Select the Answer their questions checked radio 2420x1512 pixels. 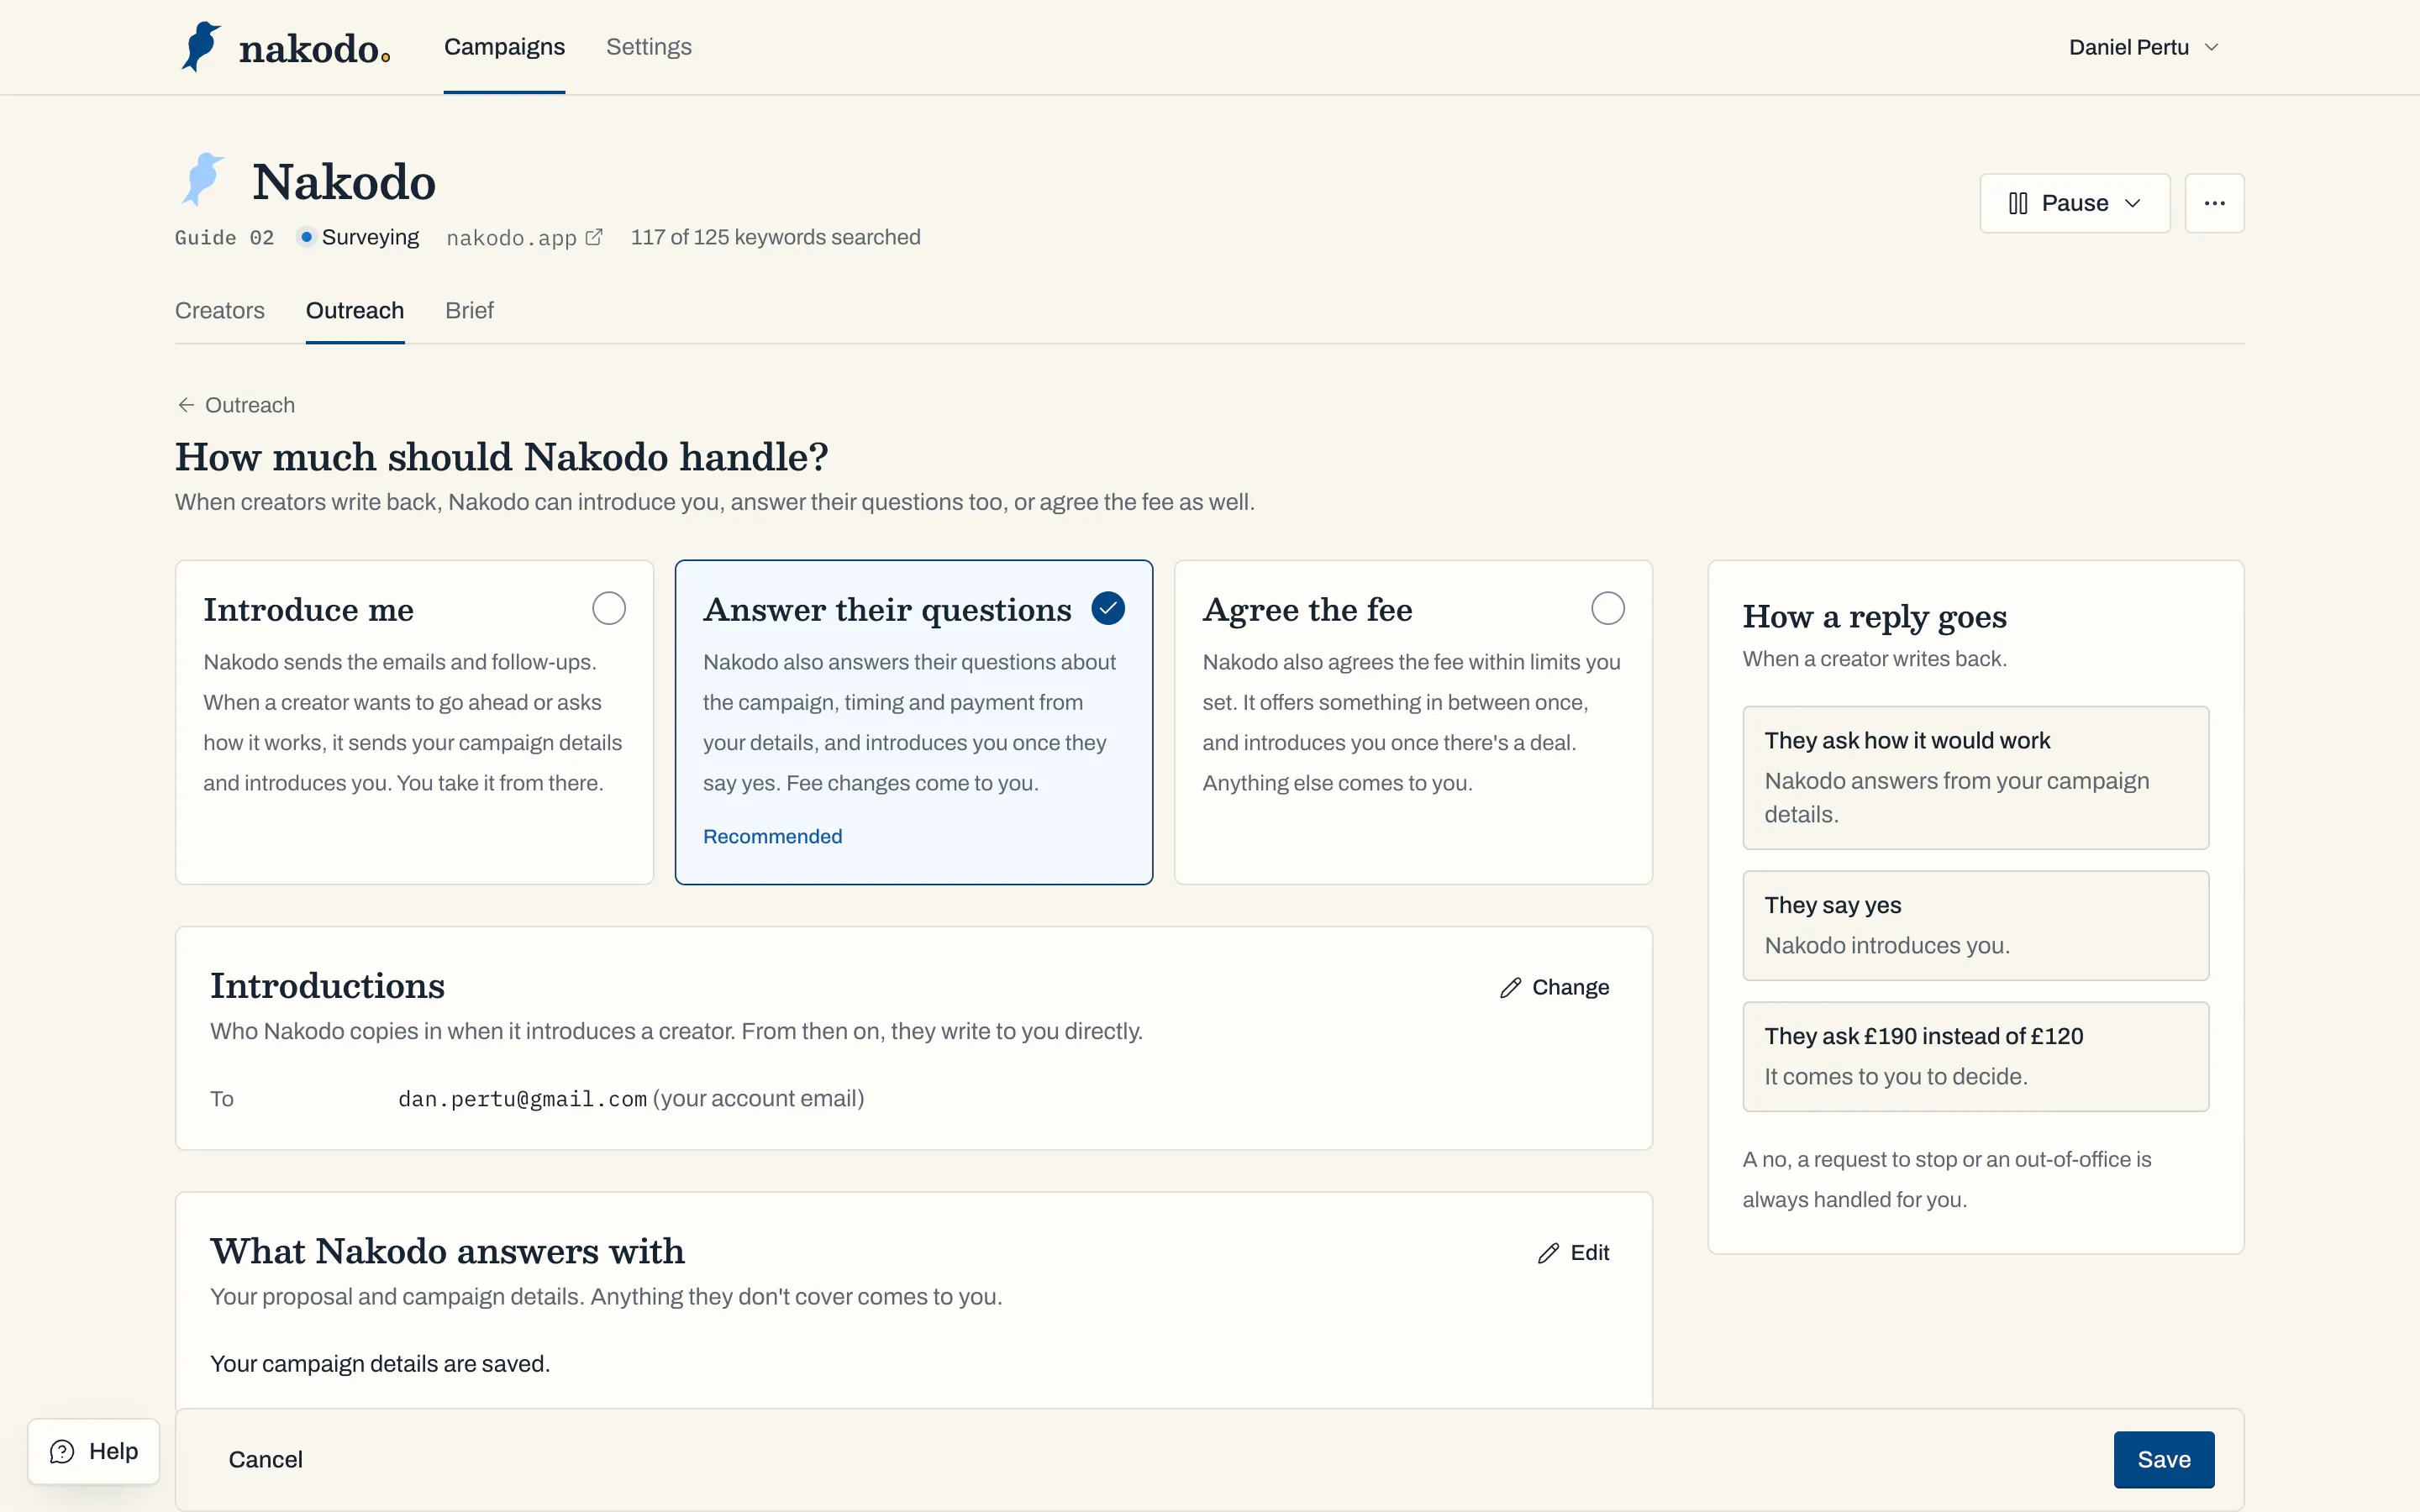(x=1108, y=608)
